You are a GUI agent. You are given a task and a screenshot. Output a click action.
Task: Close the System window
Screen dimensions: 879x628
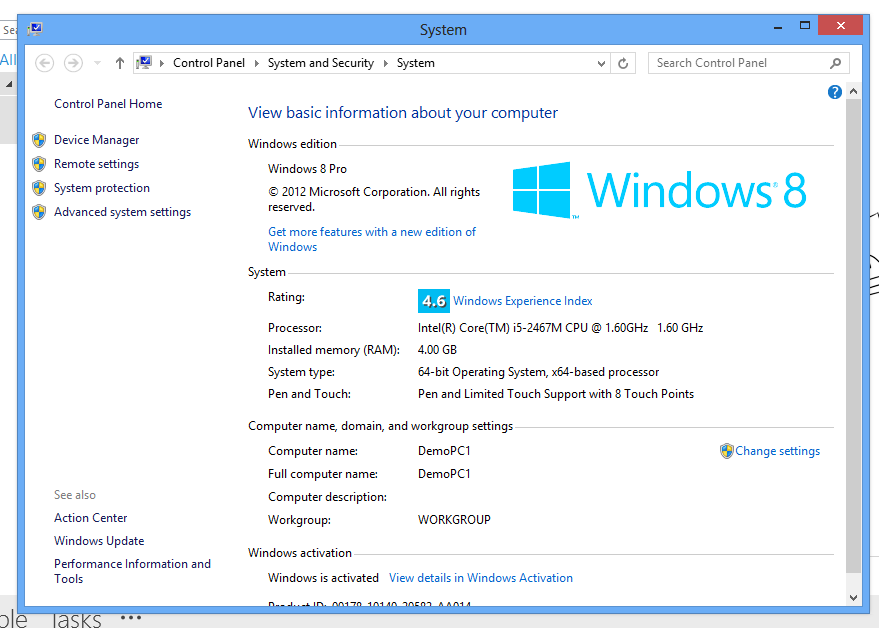[x=840, y=25]
